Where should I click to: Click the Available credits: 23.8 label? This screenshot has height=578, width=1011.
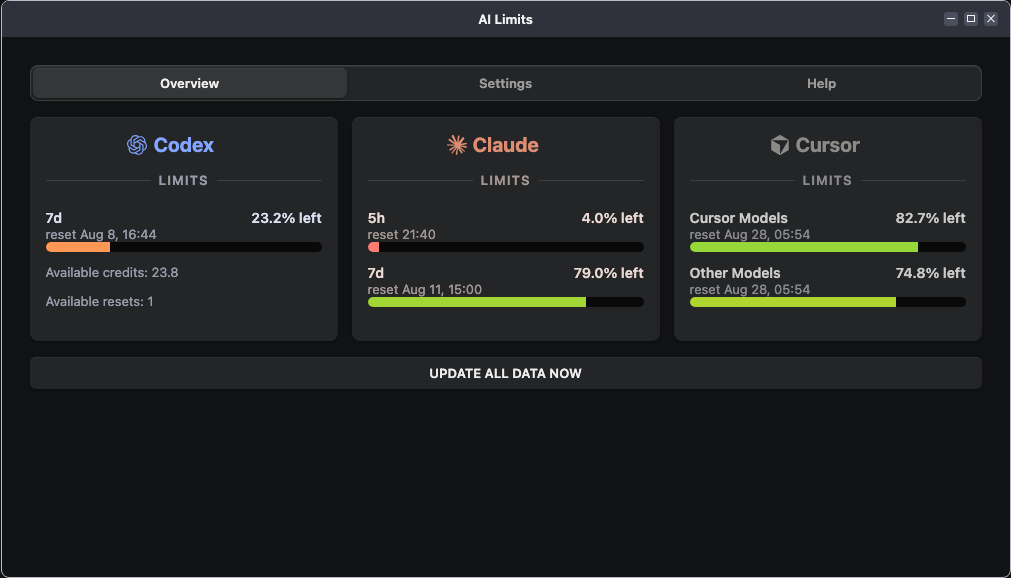coord(112,273)
